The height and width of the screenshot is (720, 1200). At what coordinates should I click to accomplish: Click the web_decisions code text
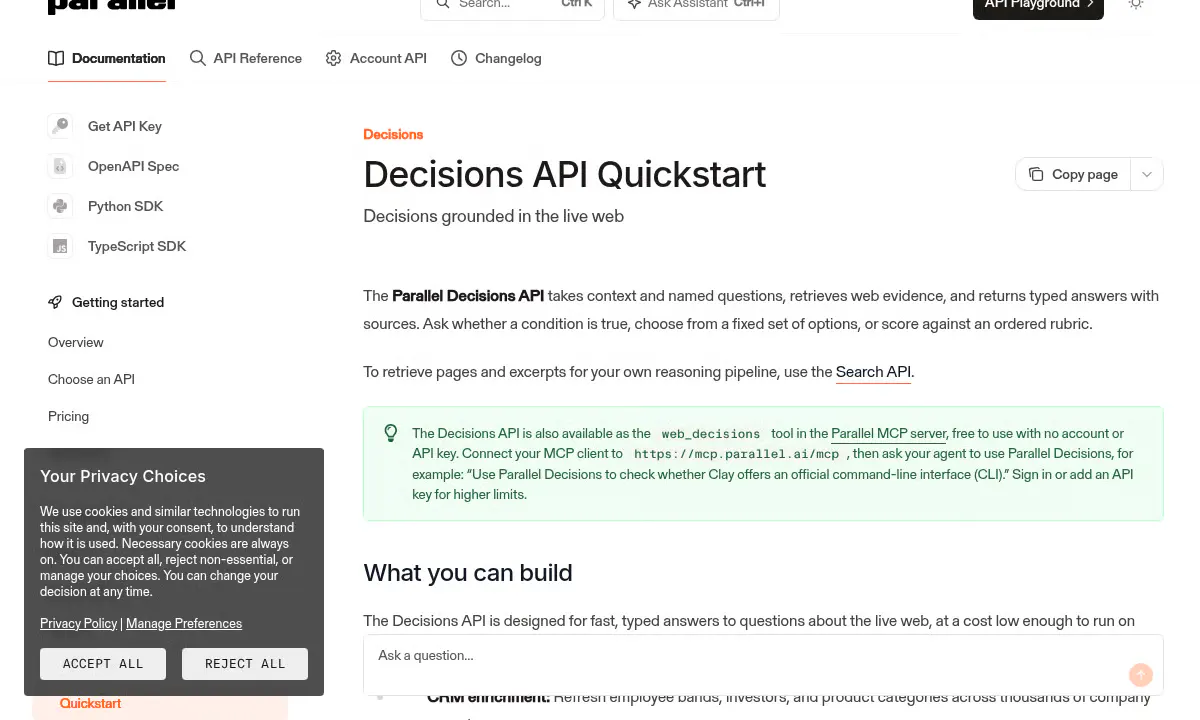[x=711, y=434]
